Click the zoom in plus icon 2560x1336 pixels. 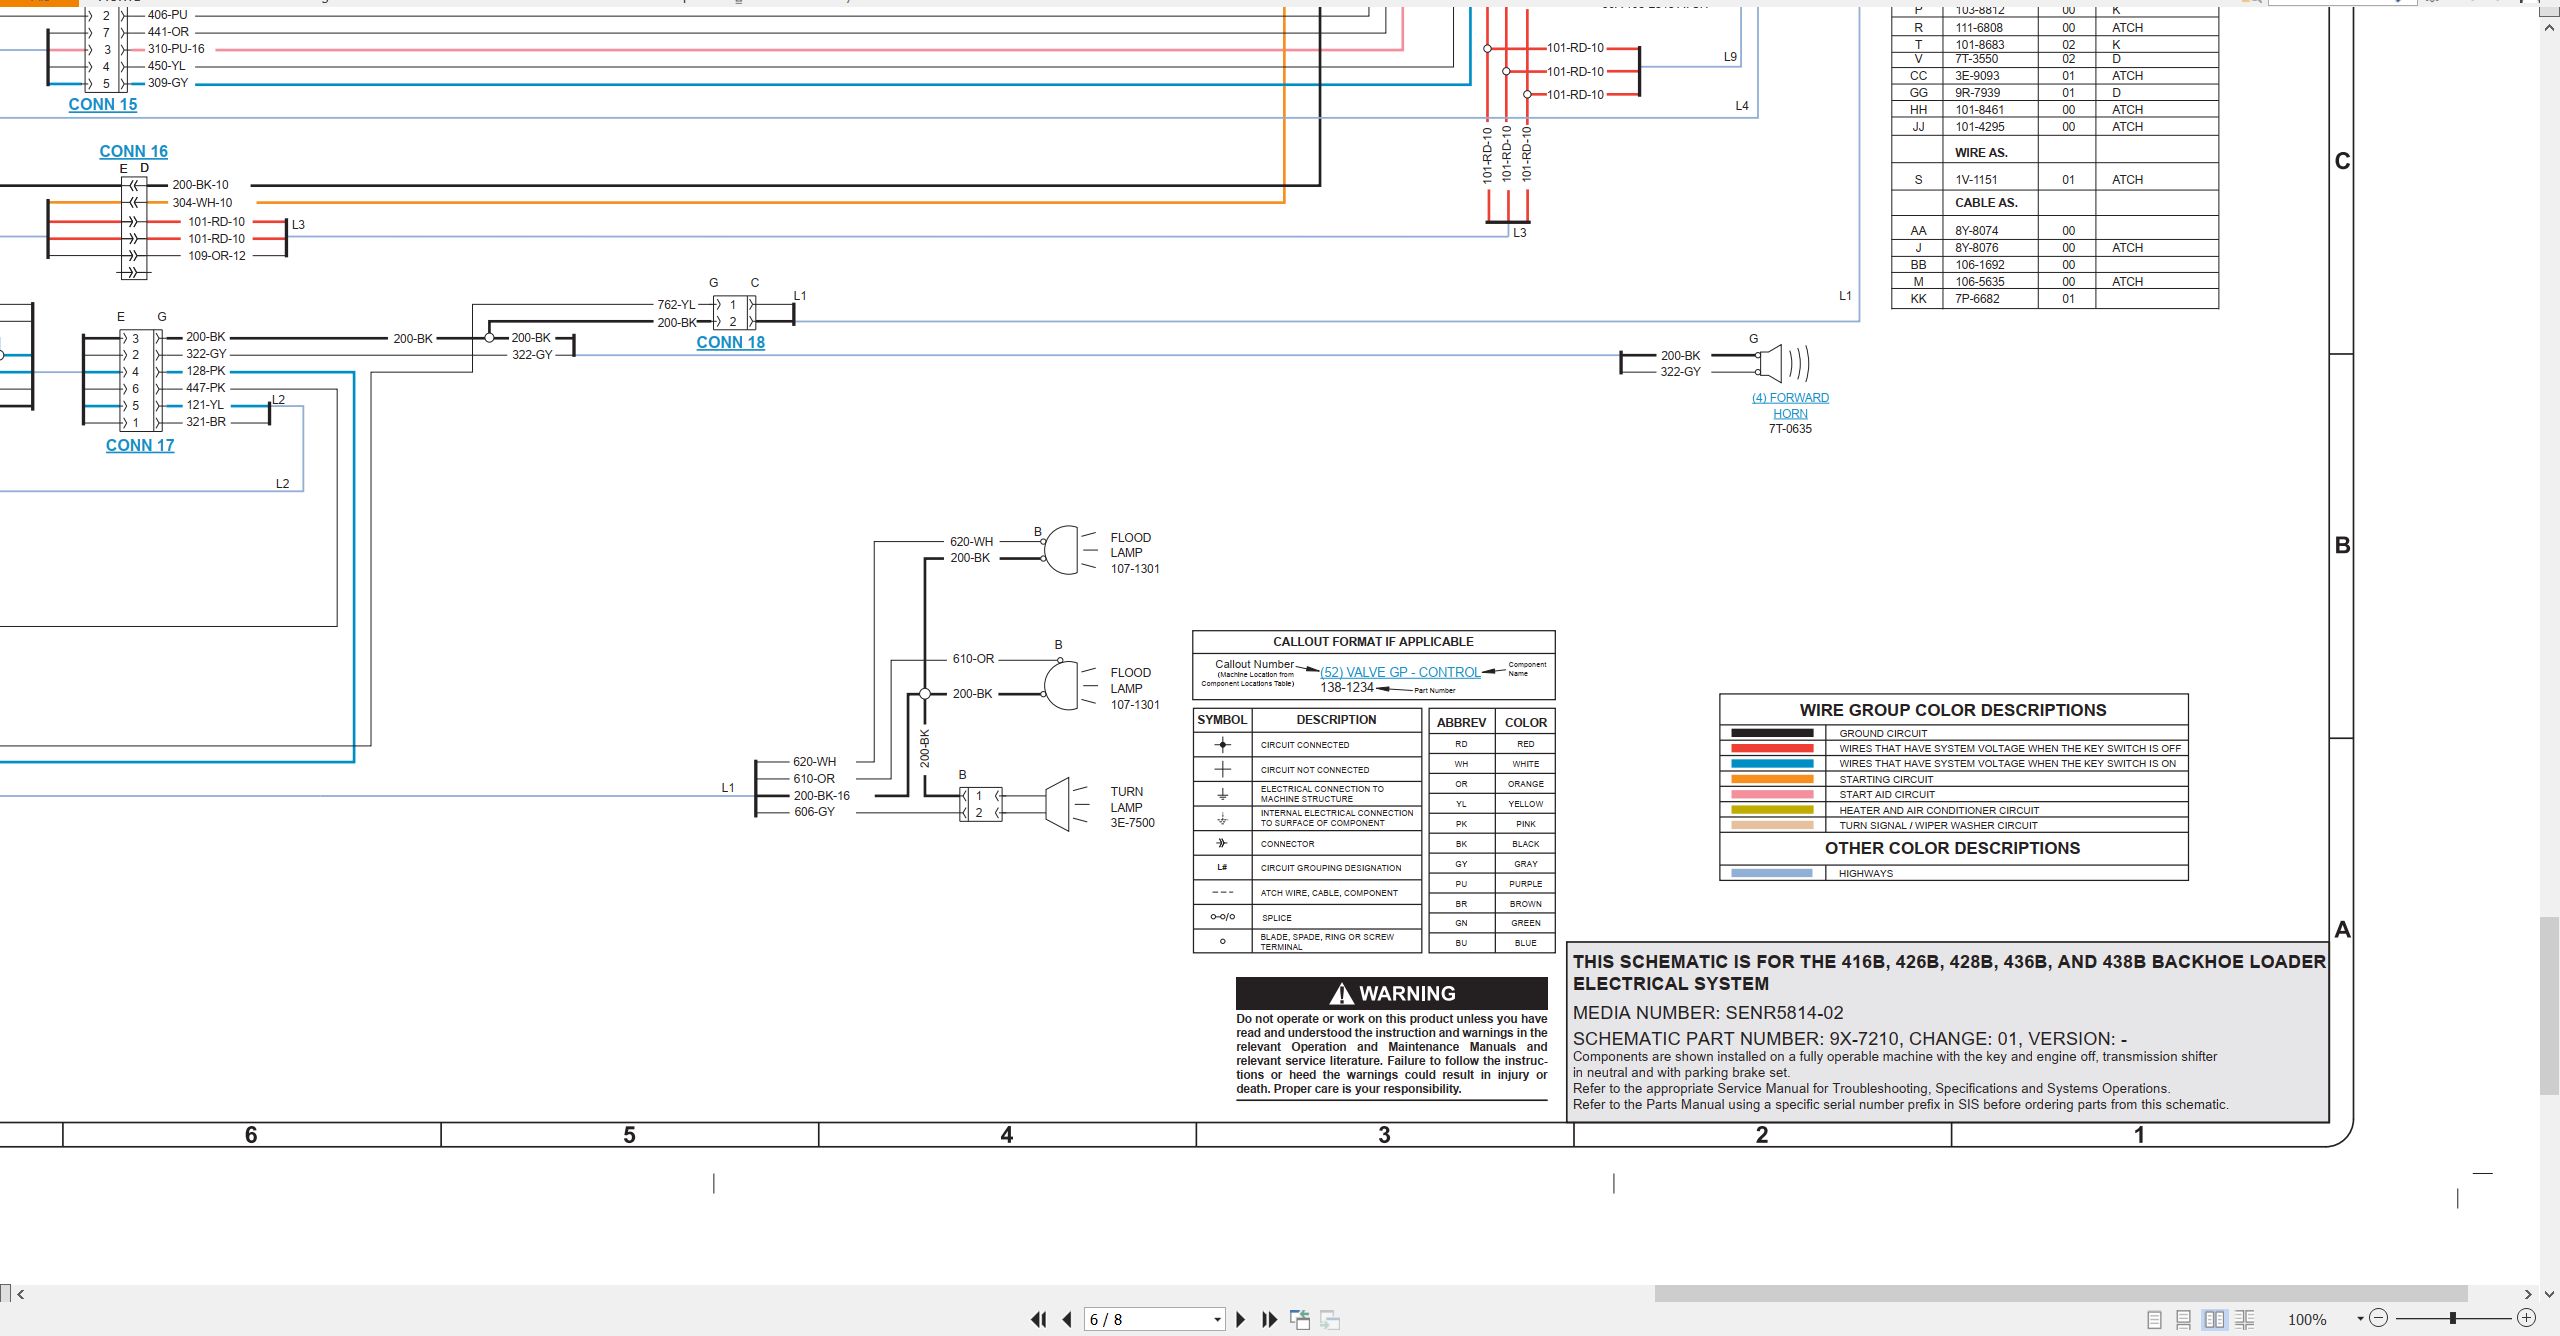pos(2526,1318)
